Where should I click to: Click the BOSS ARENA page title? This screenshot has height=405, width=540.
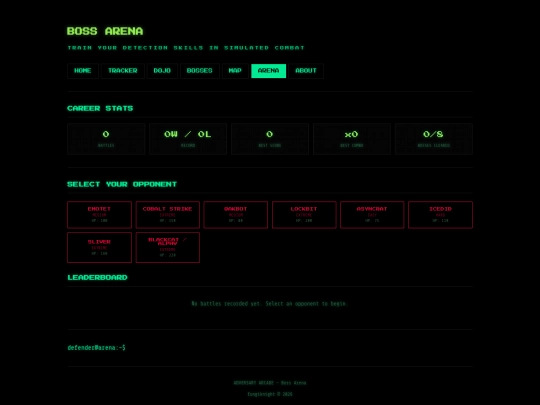[x=105, y=31]
